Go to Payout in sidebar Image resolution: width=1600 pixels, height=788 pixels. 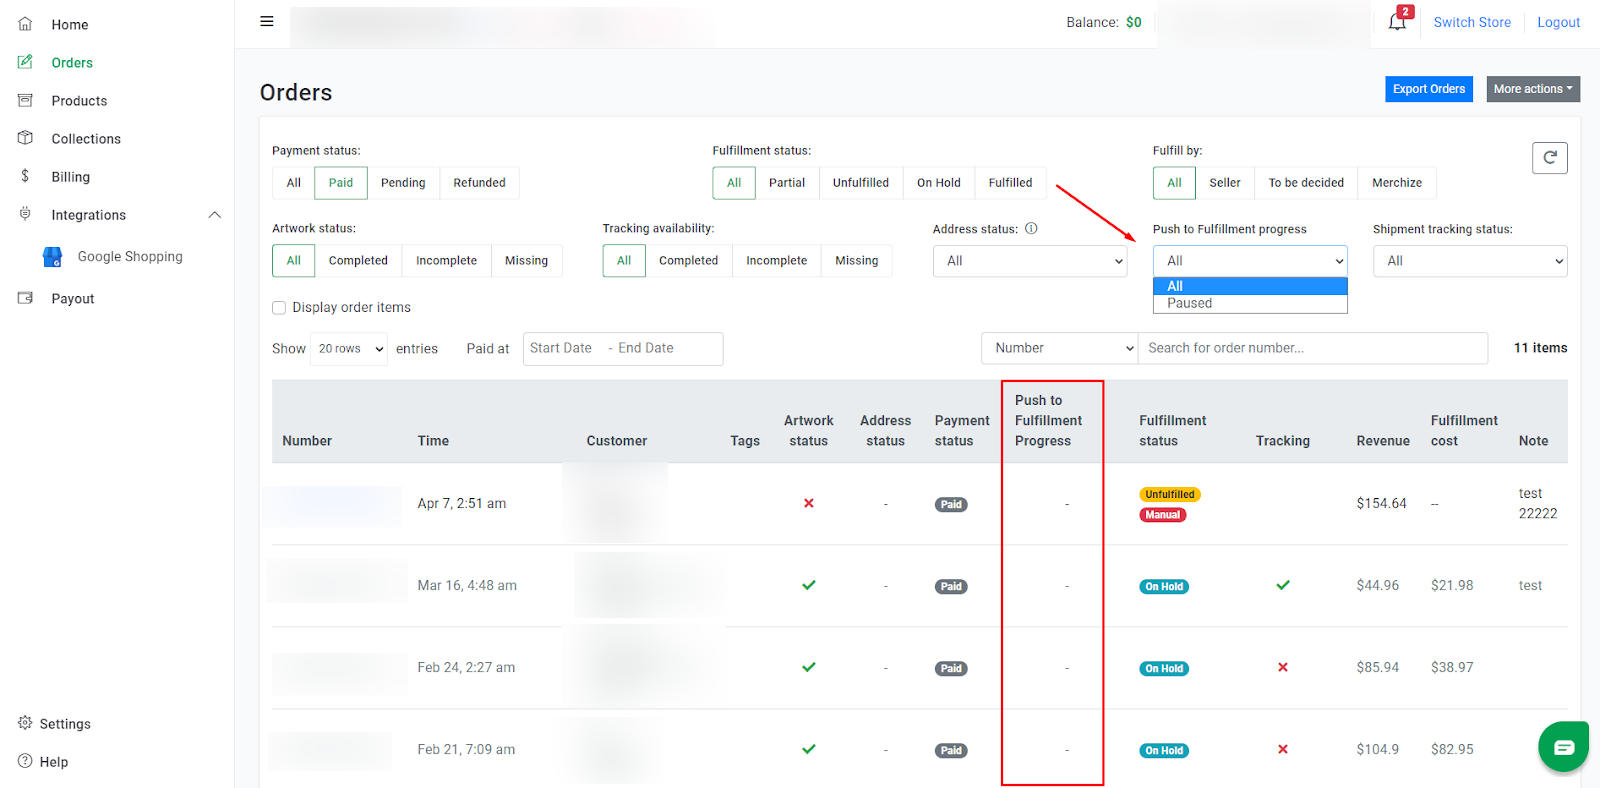tap(73, 299)
